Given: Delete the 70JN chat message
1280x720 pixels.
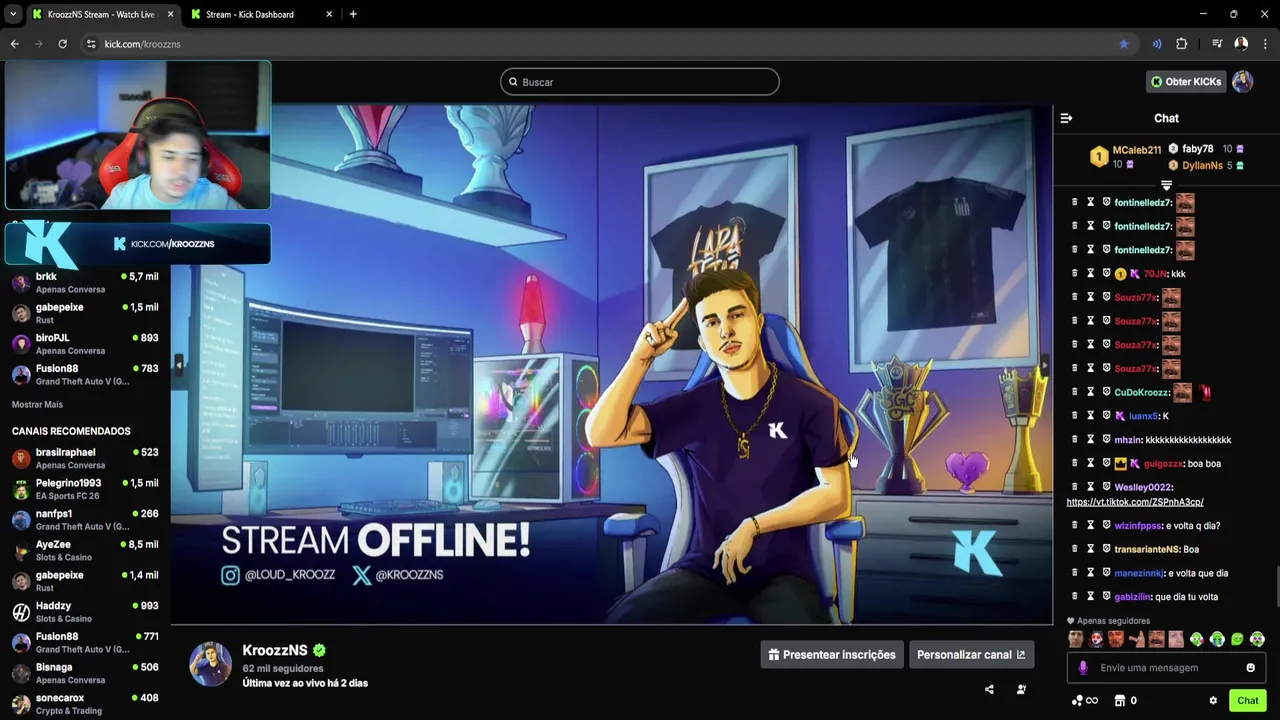Looking at the screenshot, I should 1075,273.
